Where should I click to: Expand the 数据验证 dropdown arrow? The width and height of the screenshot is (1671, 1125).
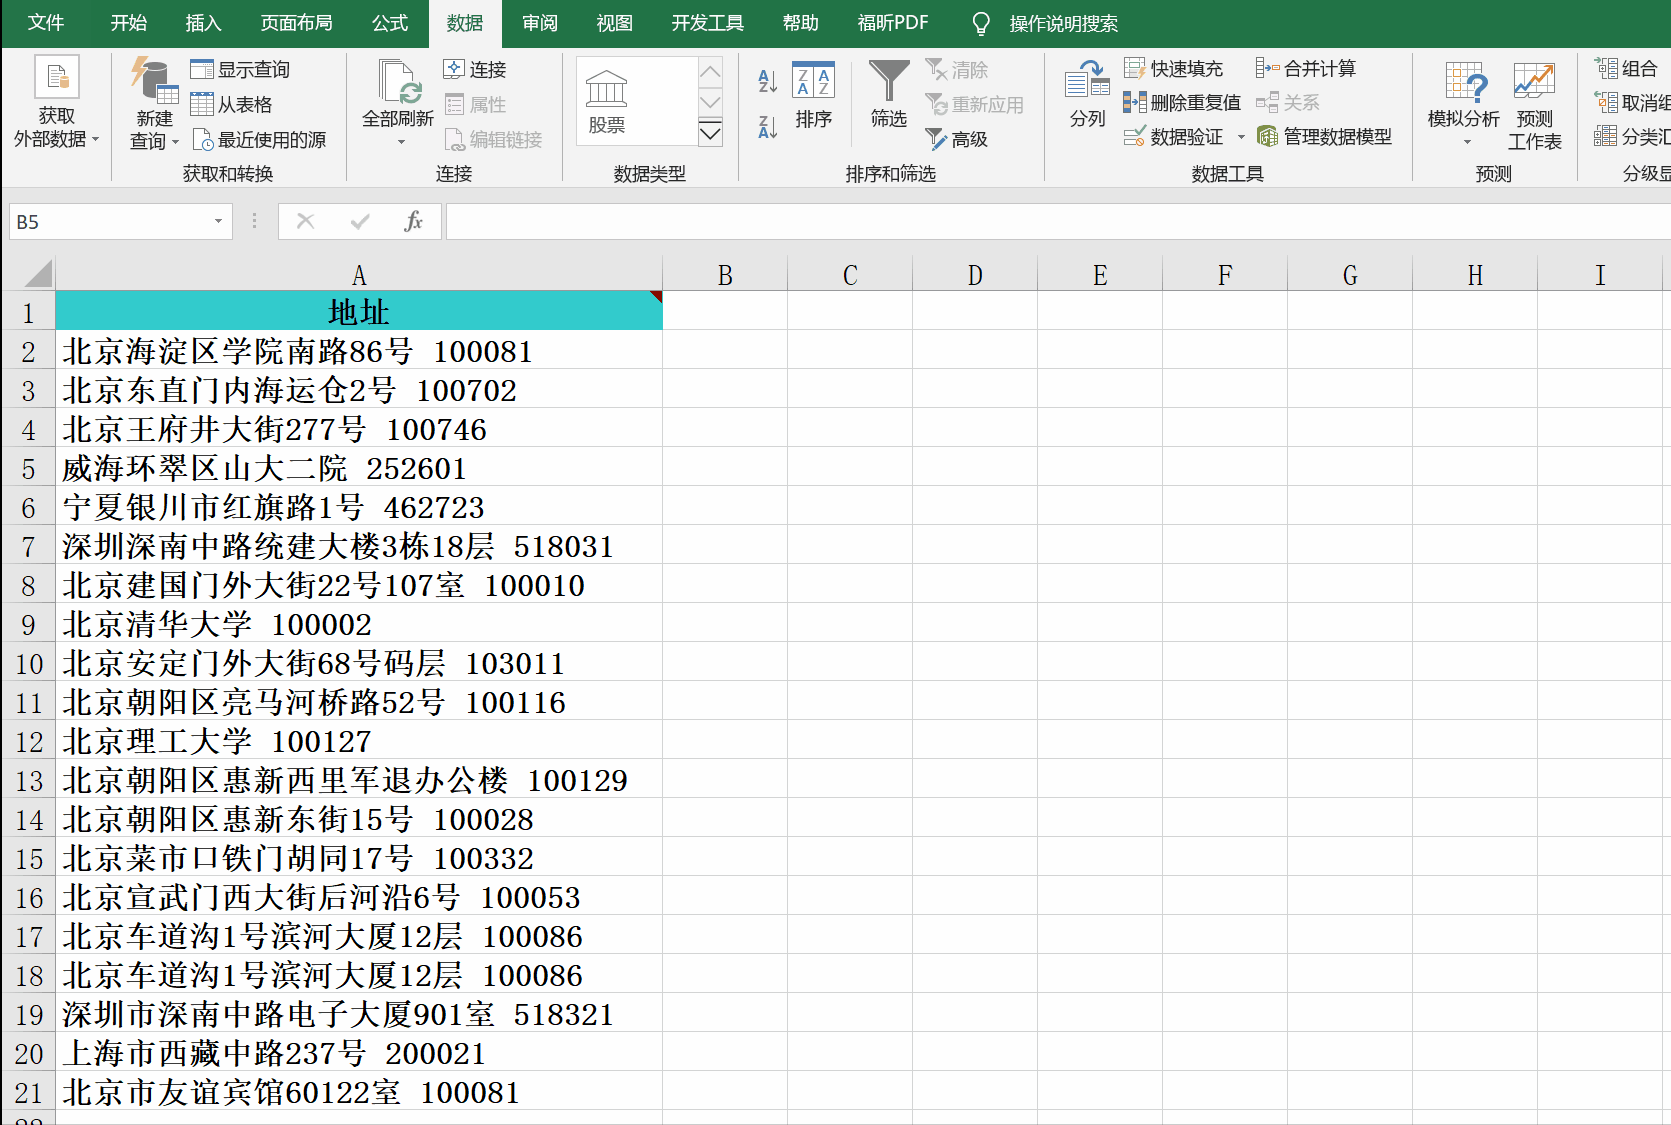coord(1241,137)
